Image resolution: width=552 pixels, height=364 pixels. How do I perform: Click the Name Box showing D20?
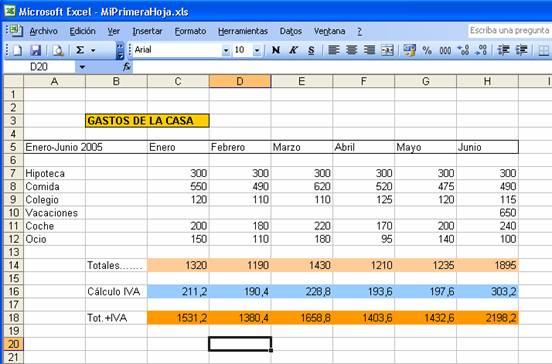click(39, 67)
